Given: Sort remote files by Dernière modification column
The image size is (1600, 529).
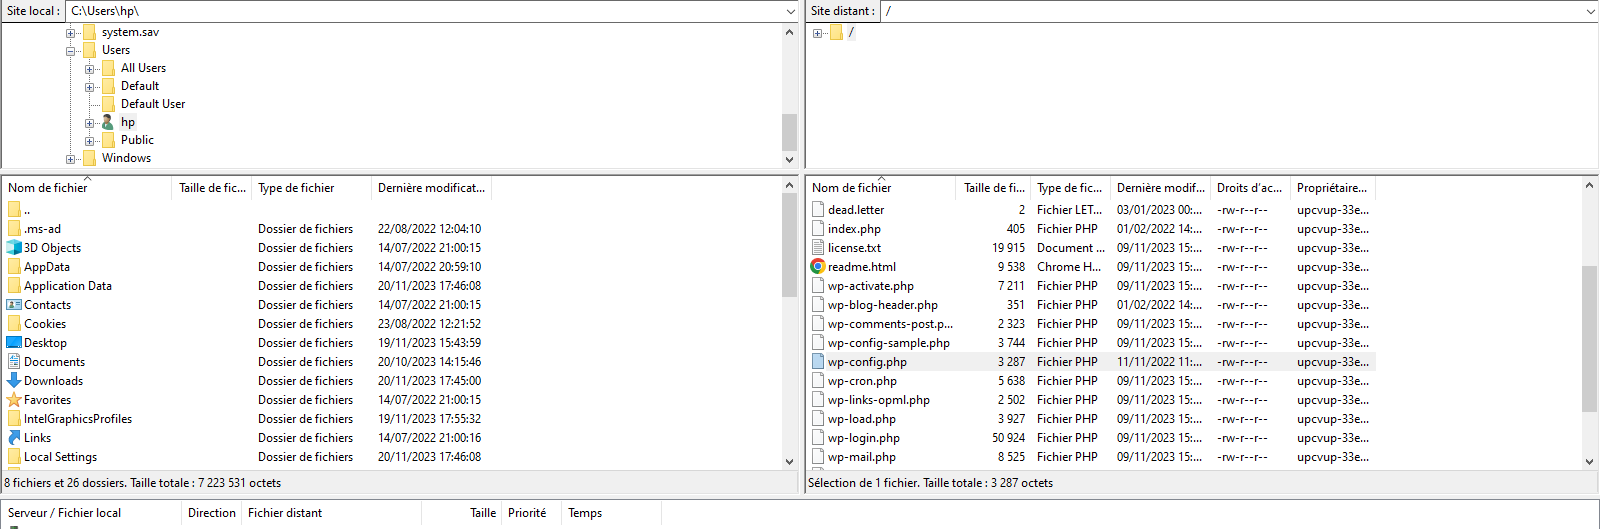Looking at the screenshot, I should tap(1160, 188).
